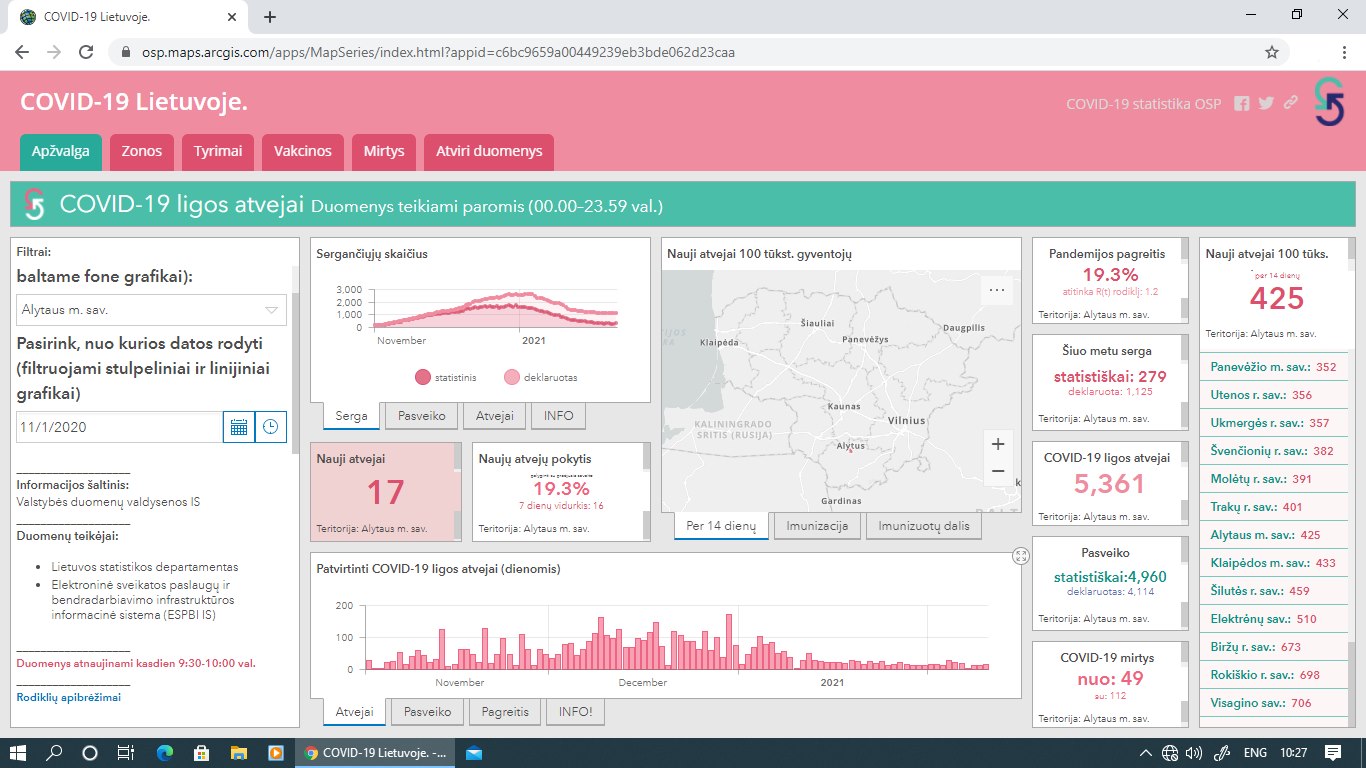Open the Zonos tab
1366x768 pixels.
(x=142, y=152)
